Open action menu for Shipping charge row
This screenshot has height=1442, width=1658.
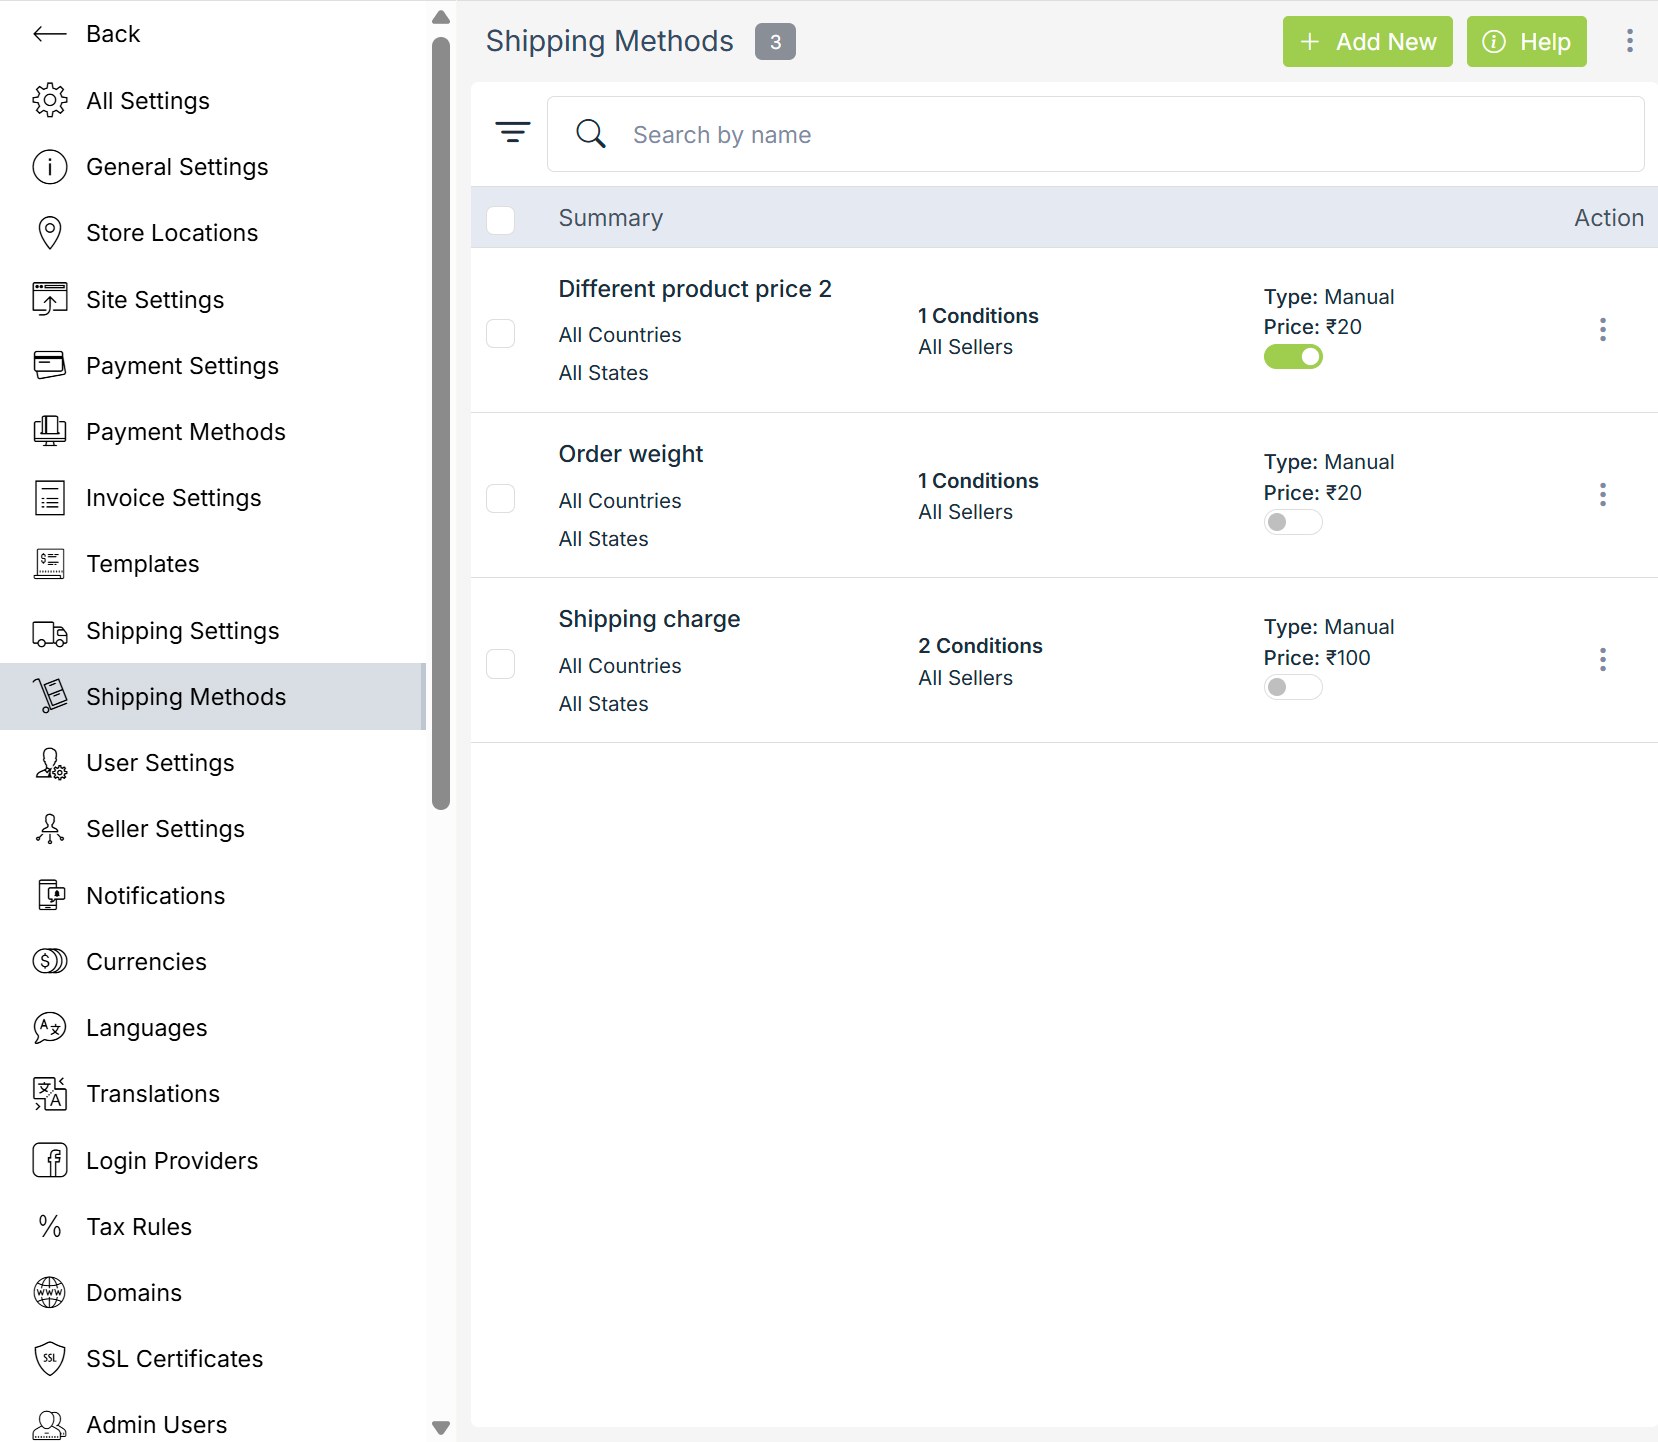click(x=1602, y=660)
